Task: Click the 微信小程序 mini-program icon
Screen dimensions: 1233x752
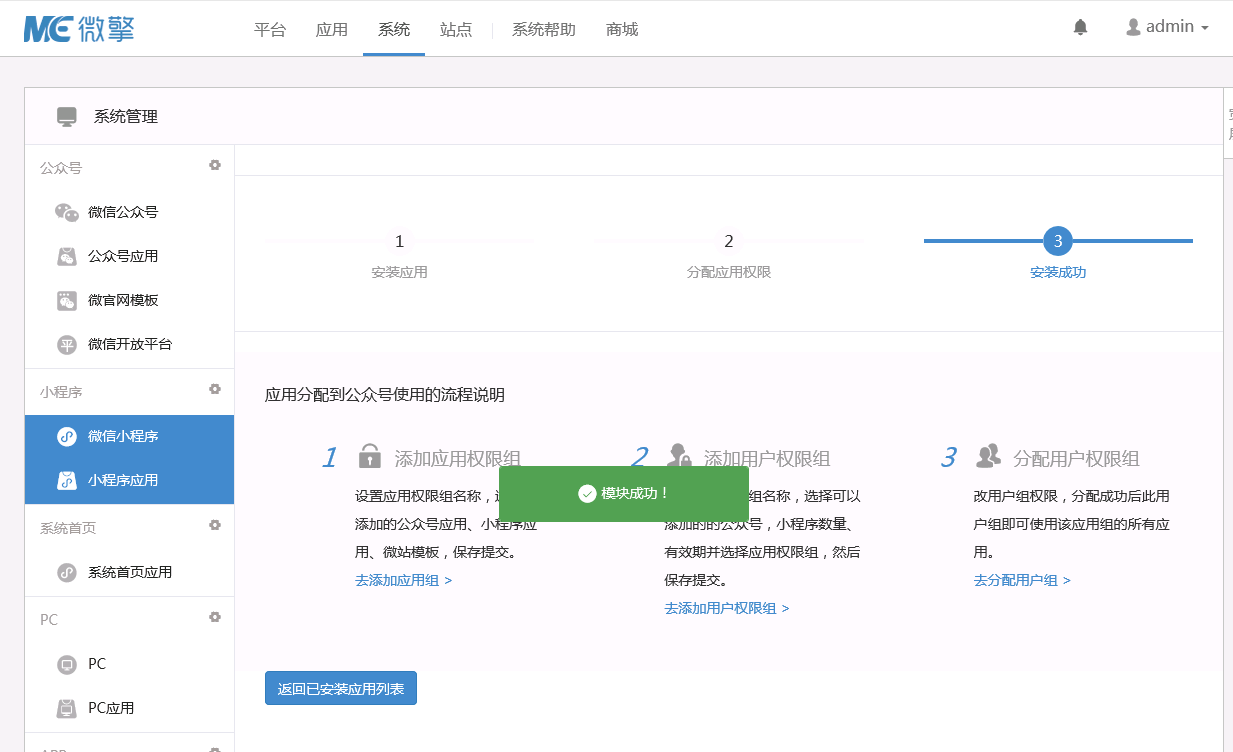Action: tap(67, 436)
